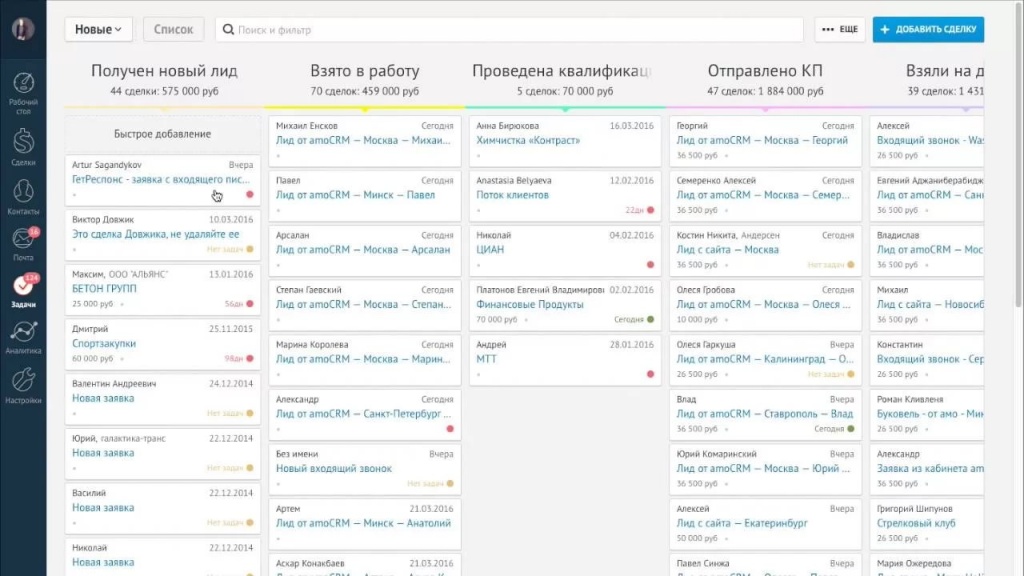Open the БЕТОН ГРУПП deal link
Screen dimensions: 1024x576
[104, 289]
